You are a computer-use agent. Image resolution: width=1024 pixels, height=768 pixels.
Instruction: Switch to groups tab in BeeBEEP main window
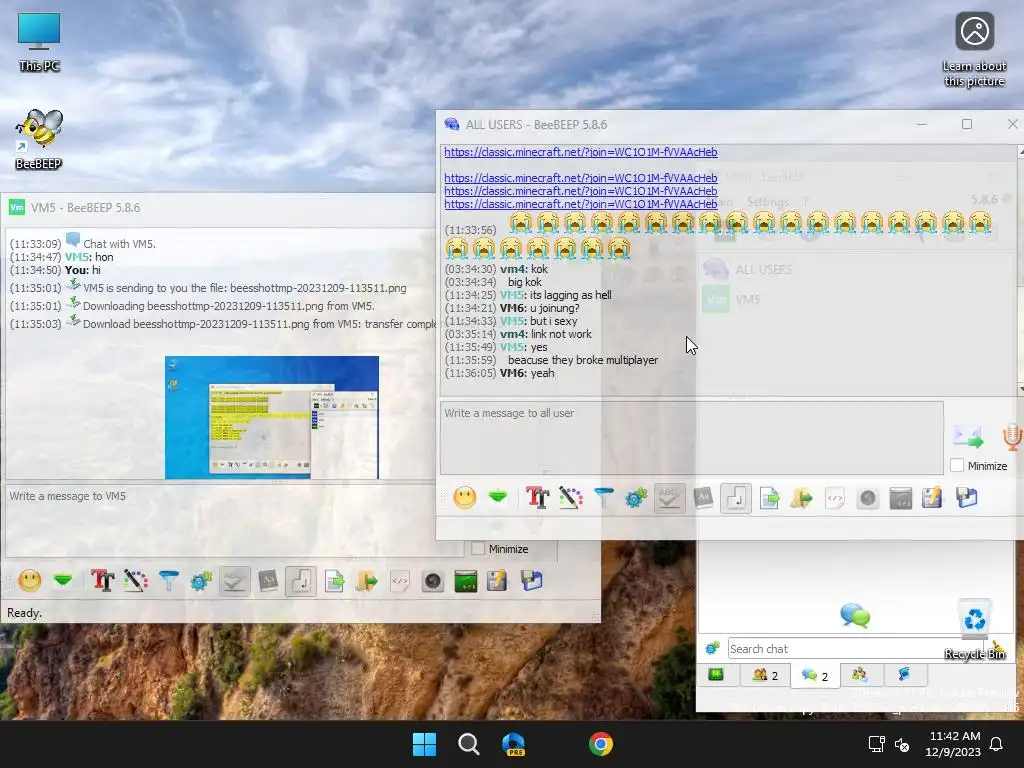click(x=860, y=675)
